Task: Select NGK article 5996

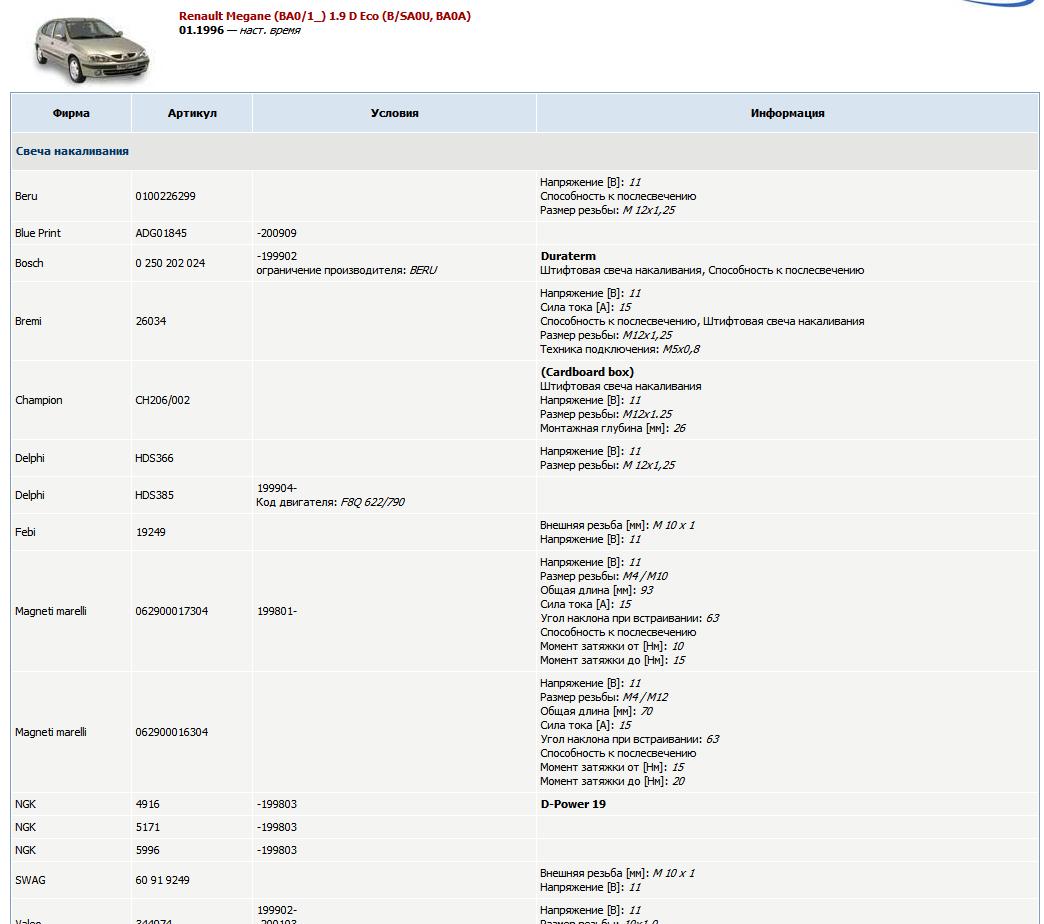Action: coord(148,850)
